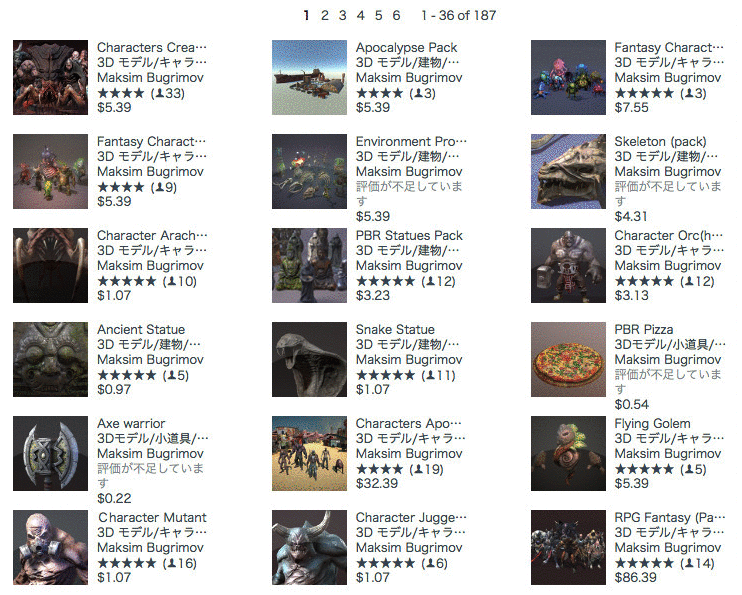742x595 pixels.
Task: Select the Skeleton (pack) dragon skull thumbnail
Action: click(568, 171)
